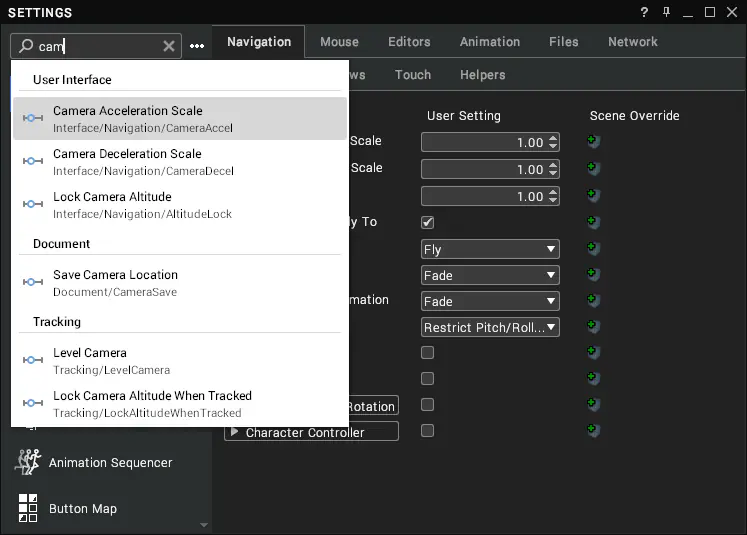Clear the search field with the X icon

169,46
